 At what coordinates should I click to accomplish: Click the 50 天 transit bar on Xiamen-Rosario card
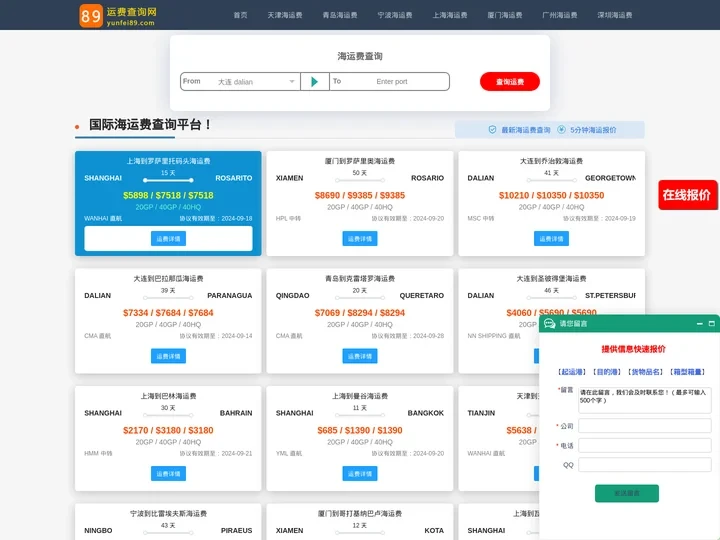pos(360,180)
